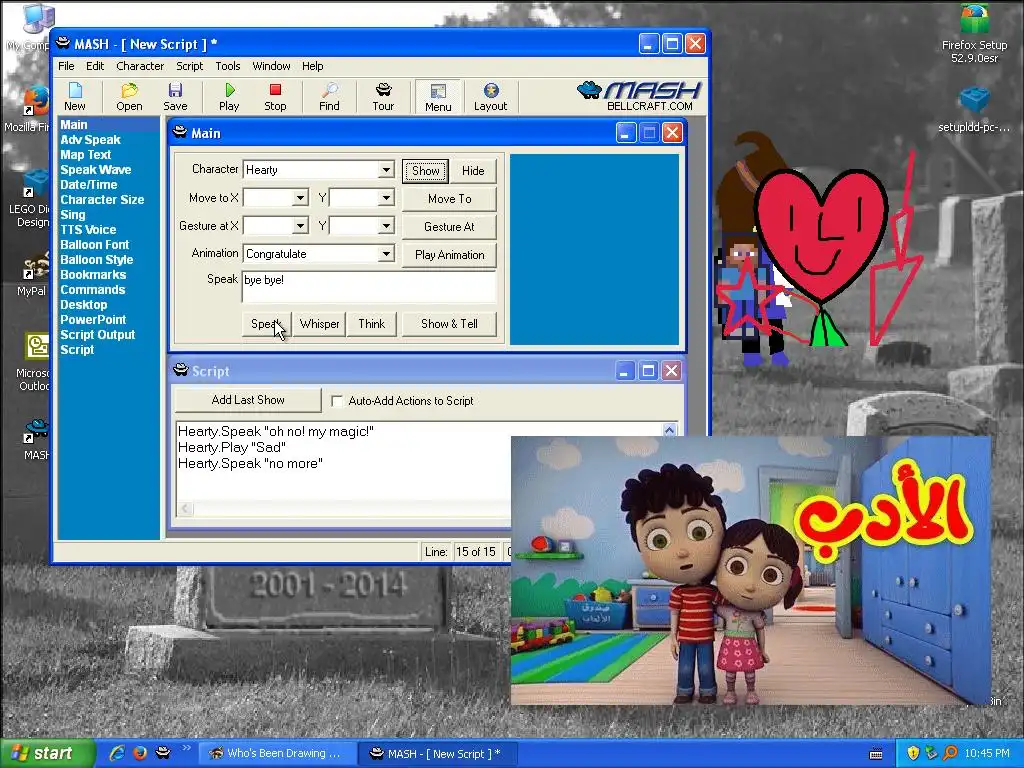Open the Script menu
The width and height of the screenshot is (1024, 768).
click(x=189, y=66)
